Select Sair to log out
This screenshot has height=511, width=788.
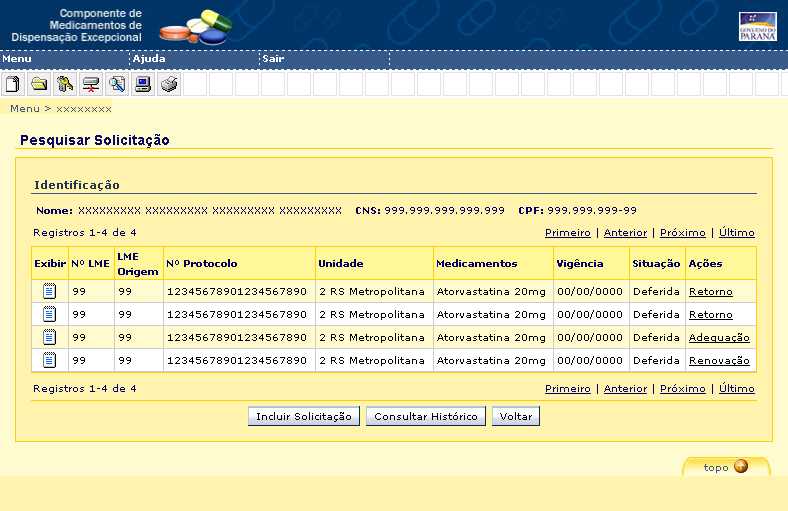pos(273,59)
